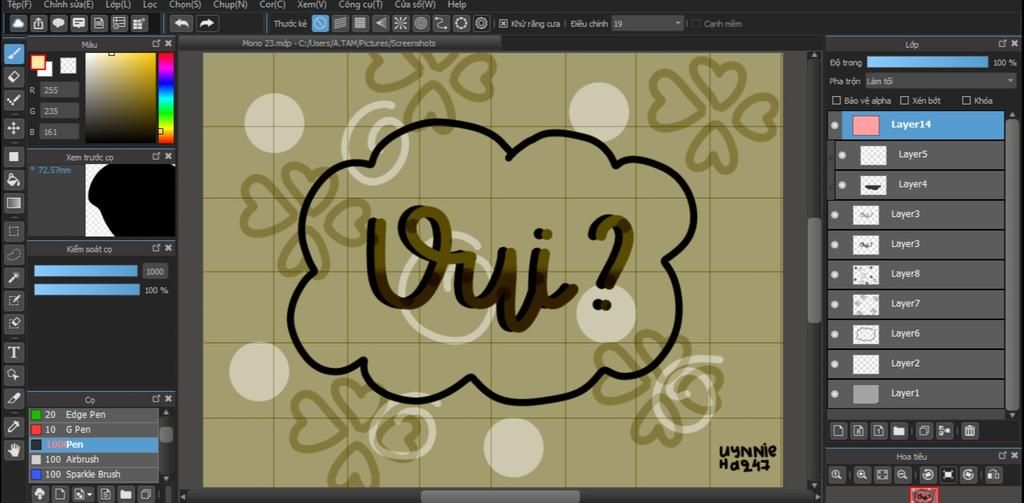Select the Airbrush brush
The height and width of the screenshot is (503, 1024).
click(x=93, y=459)
